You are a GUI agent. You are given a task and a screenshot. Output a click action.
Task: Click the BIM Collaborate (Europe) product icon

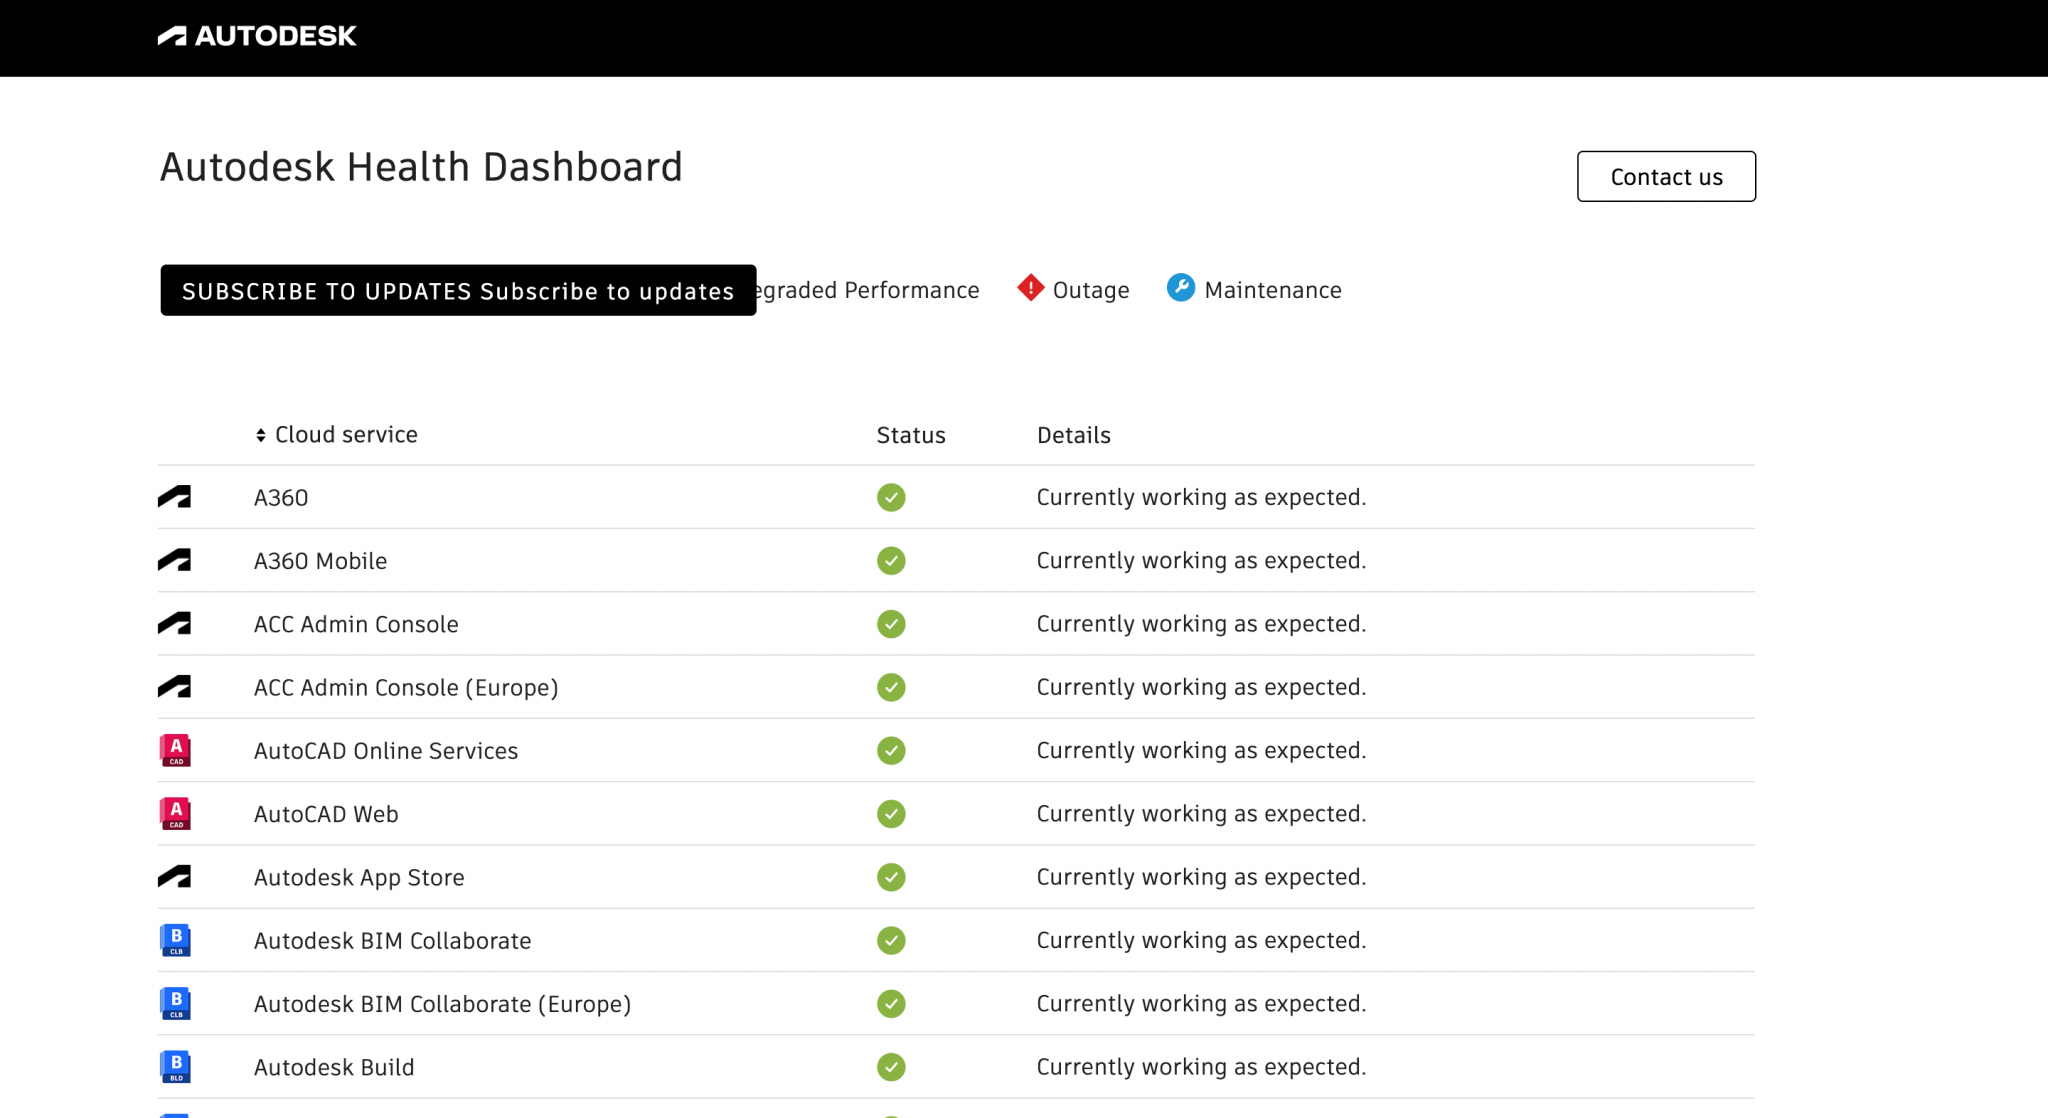176,1003
